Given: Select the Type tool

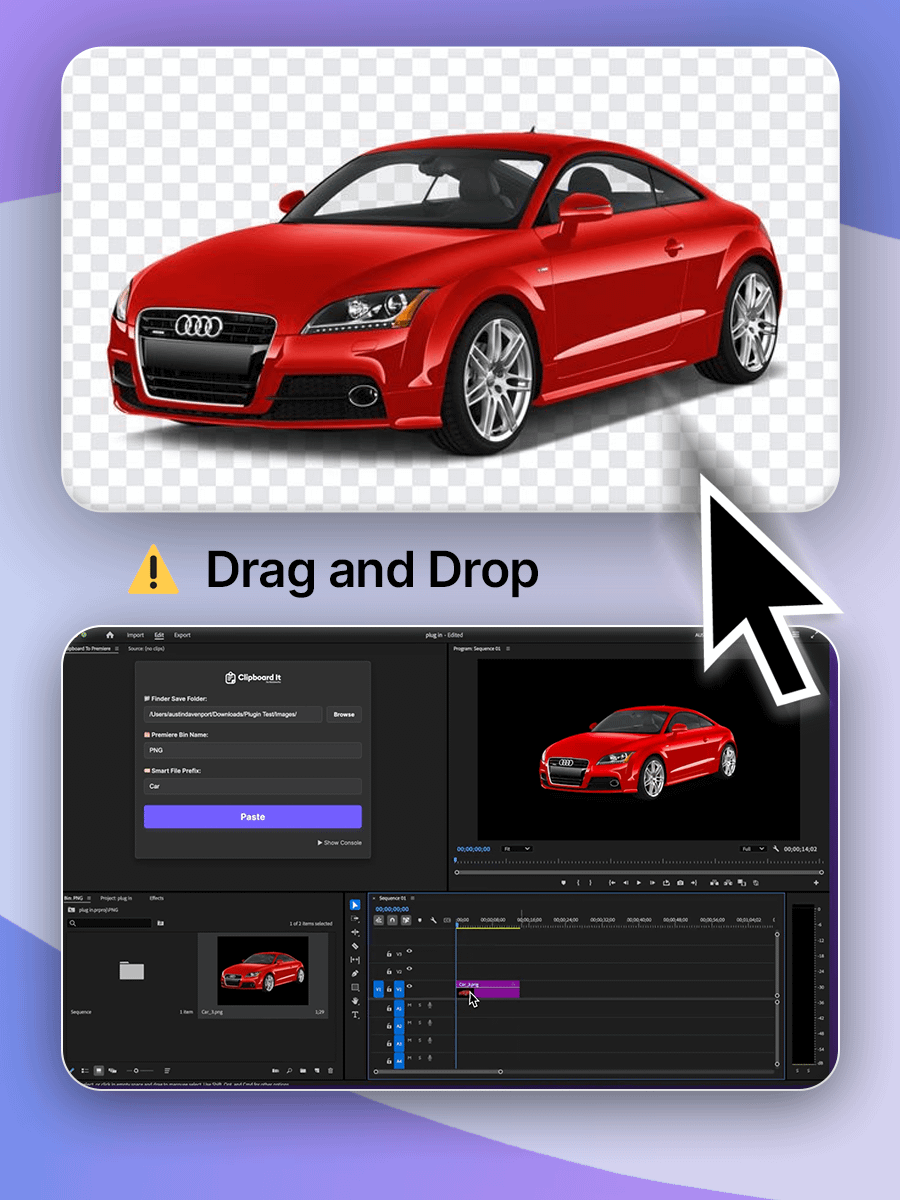Looking at the screenshot, I should pyautogui.click(x=355, y=1015).
